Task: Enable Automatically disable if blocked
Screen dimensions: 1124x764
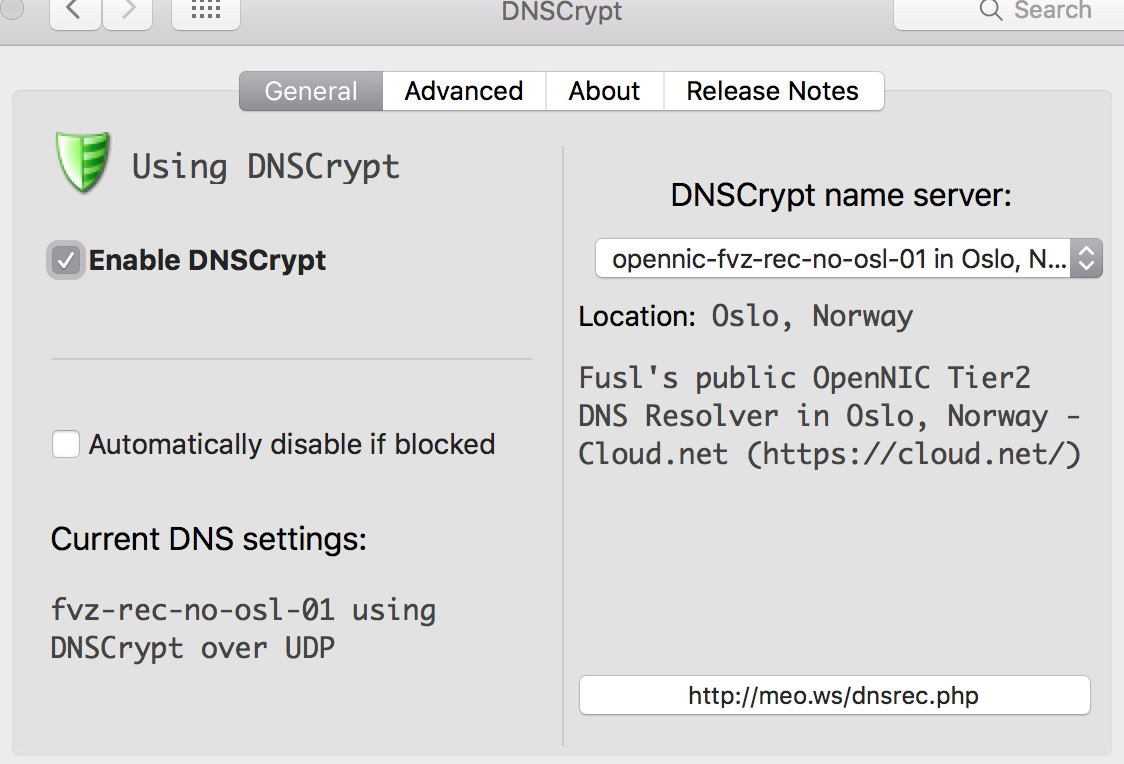Action: [x=66, y=444]
